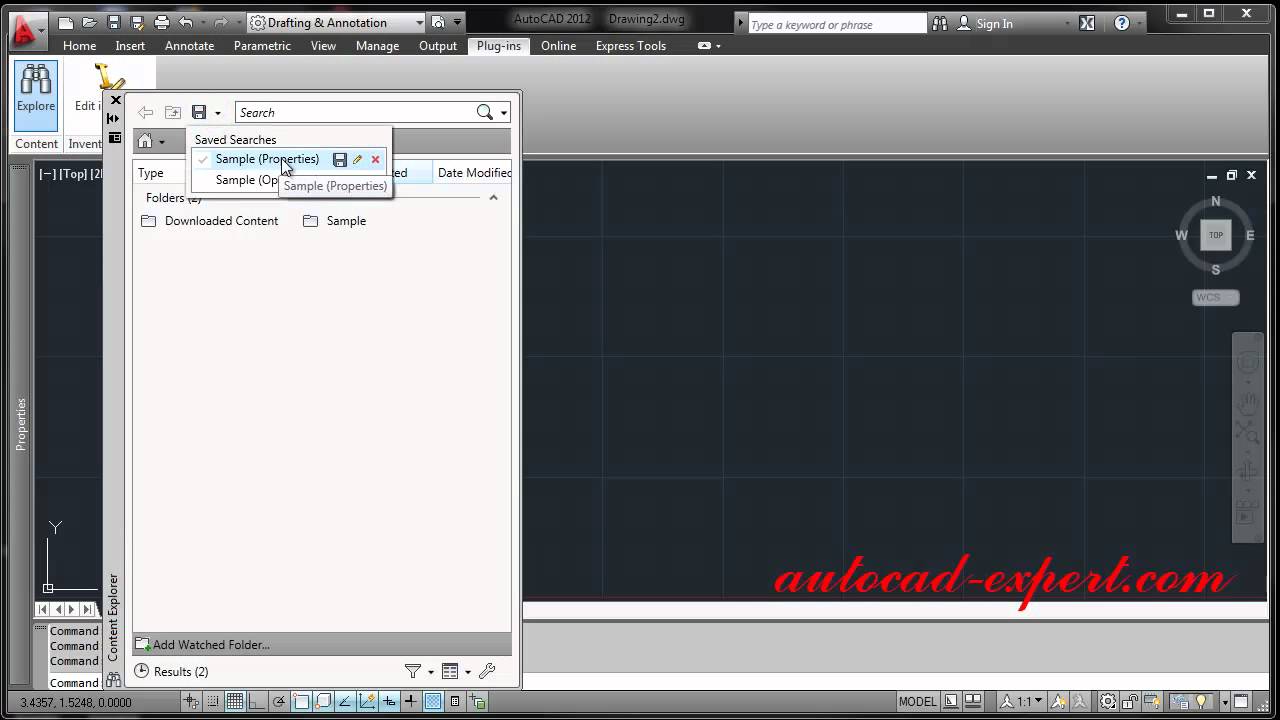Click the back arrow in Content Explorer
Screen dimensions: 1280x720
[x=146, y=113]
